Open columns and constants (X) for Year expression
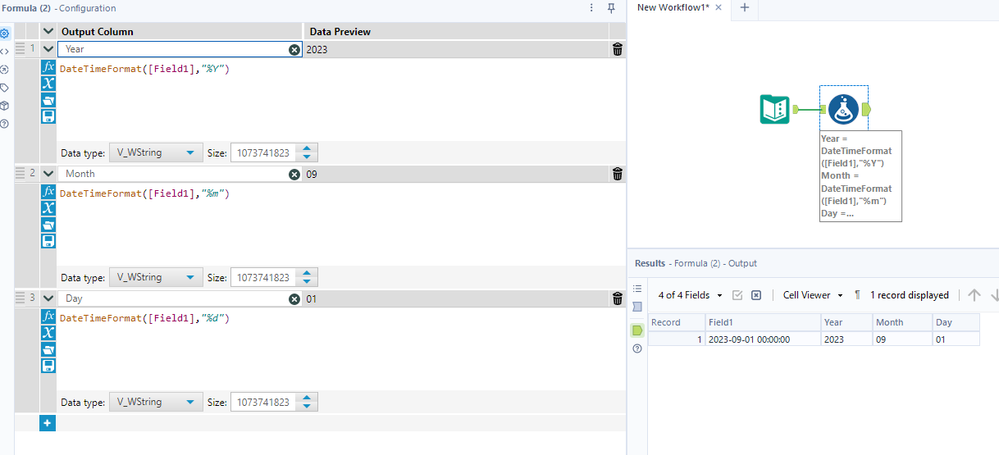The height and width of the screenshot is (455, 999). coord(48,83)
